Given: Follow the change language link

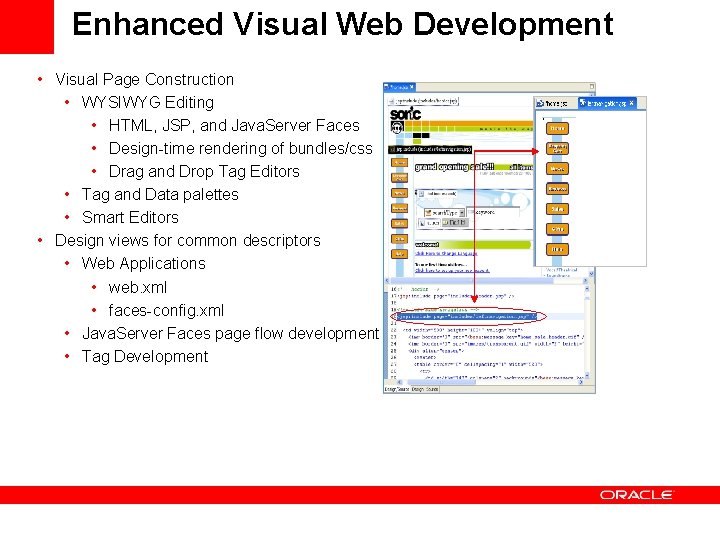Looking at the screenshot, I should tap(446, 253).
